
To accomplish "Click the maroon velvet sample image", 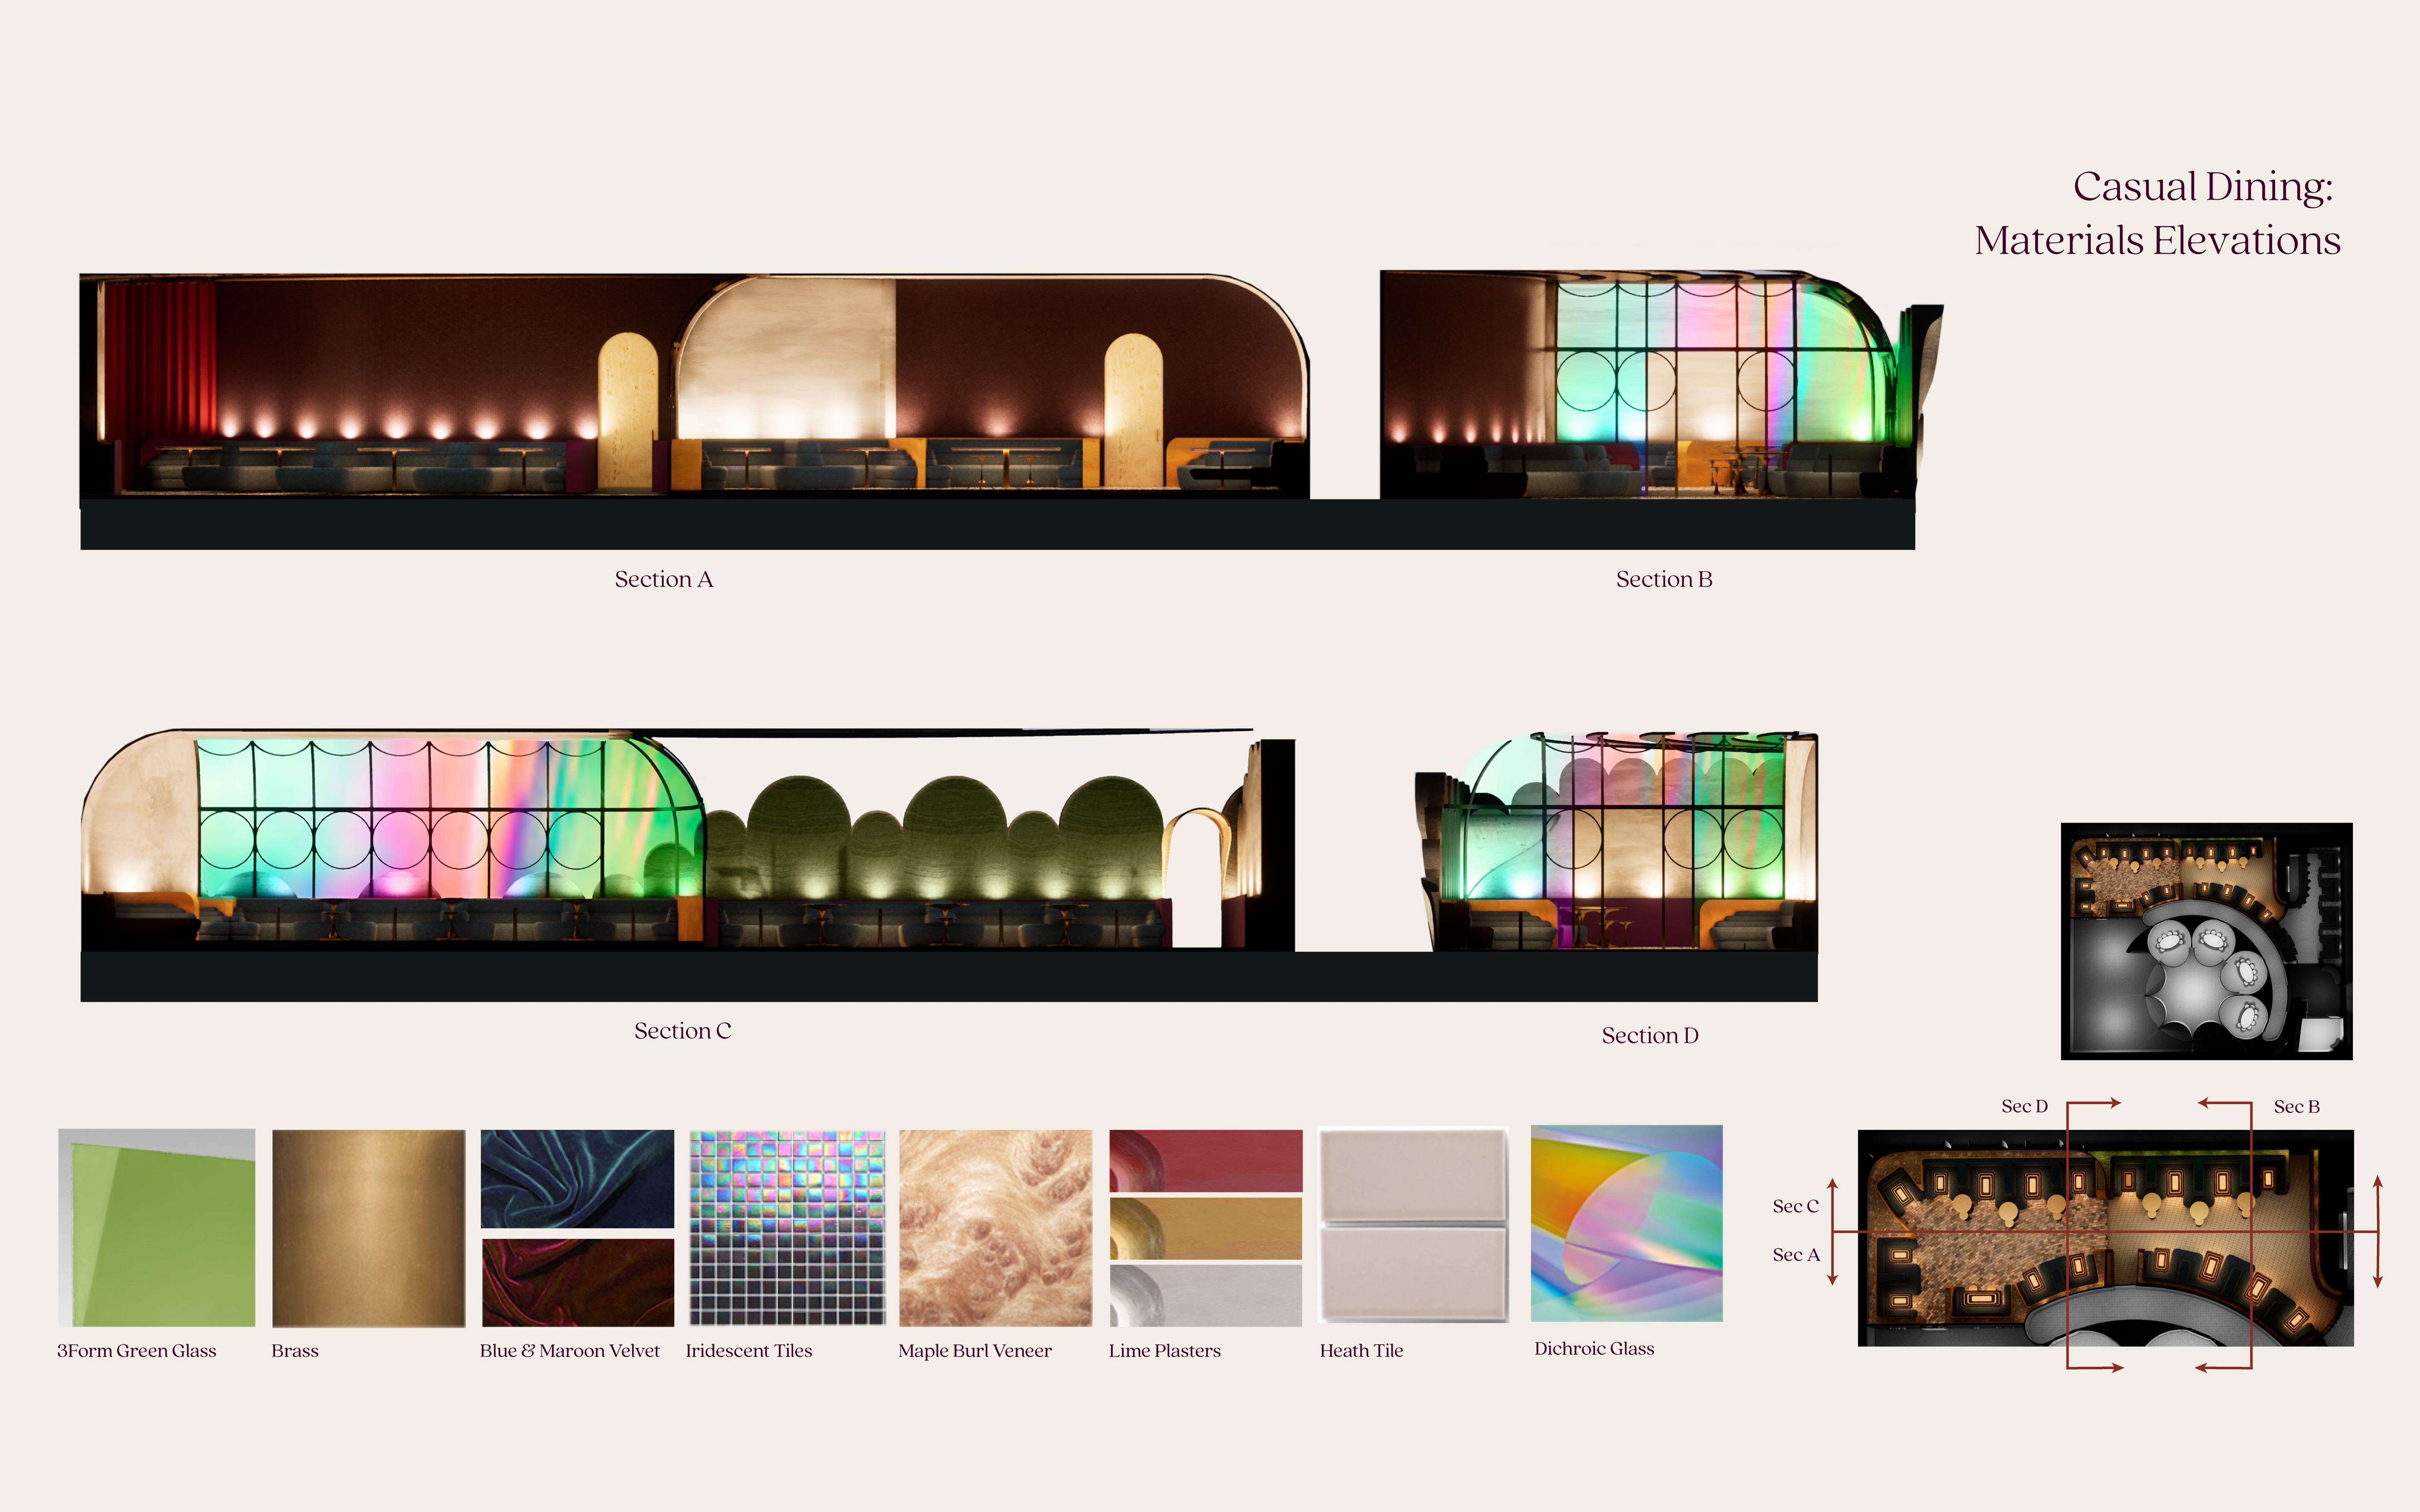I will coord(577,1282).
